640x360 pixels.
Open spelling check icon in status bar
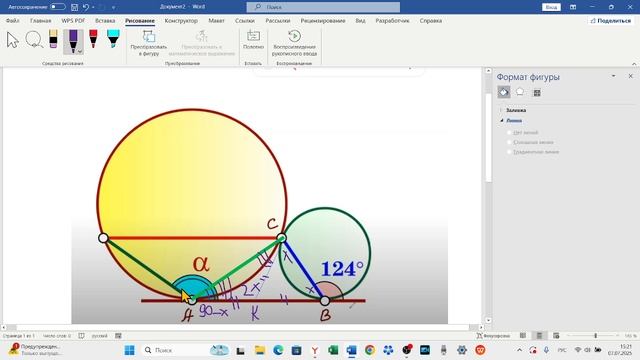tap(82, 336)
